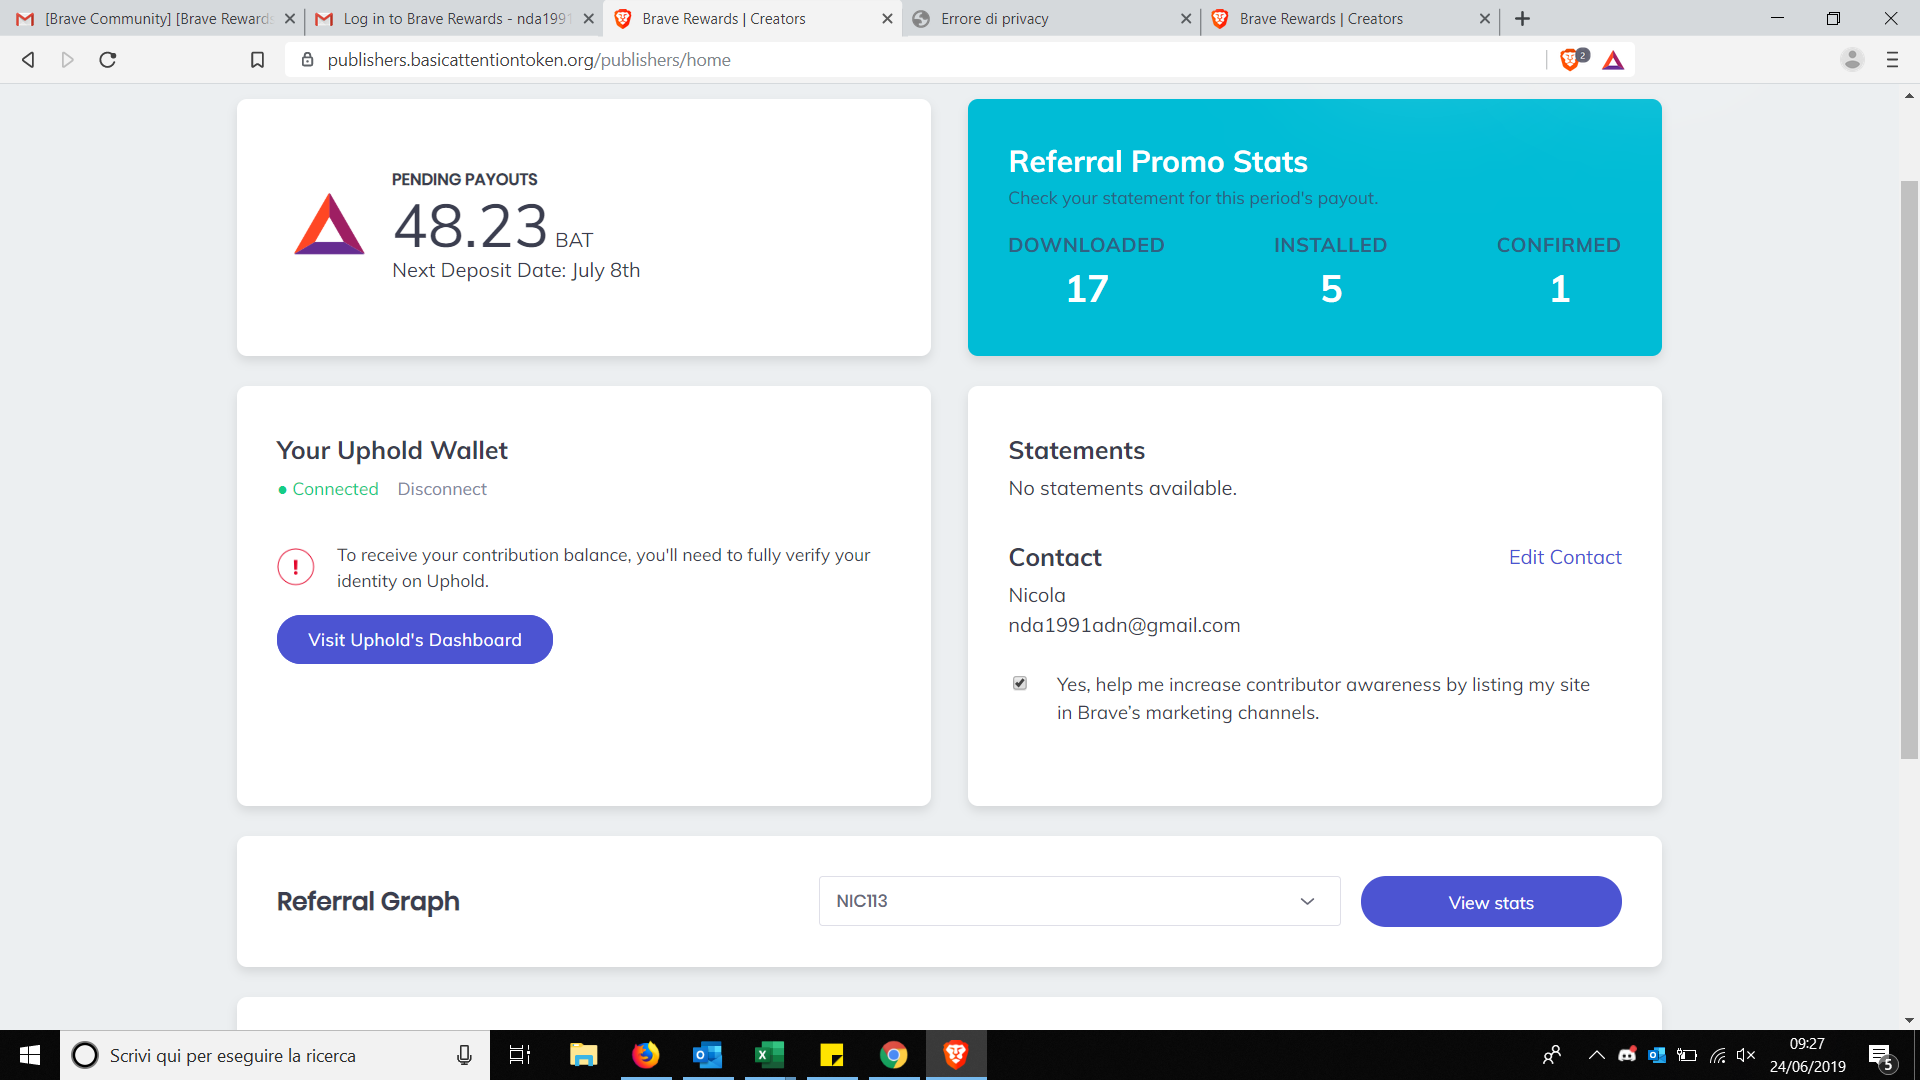Click the Disconnect wallet link

(x=442, y=489)
